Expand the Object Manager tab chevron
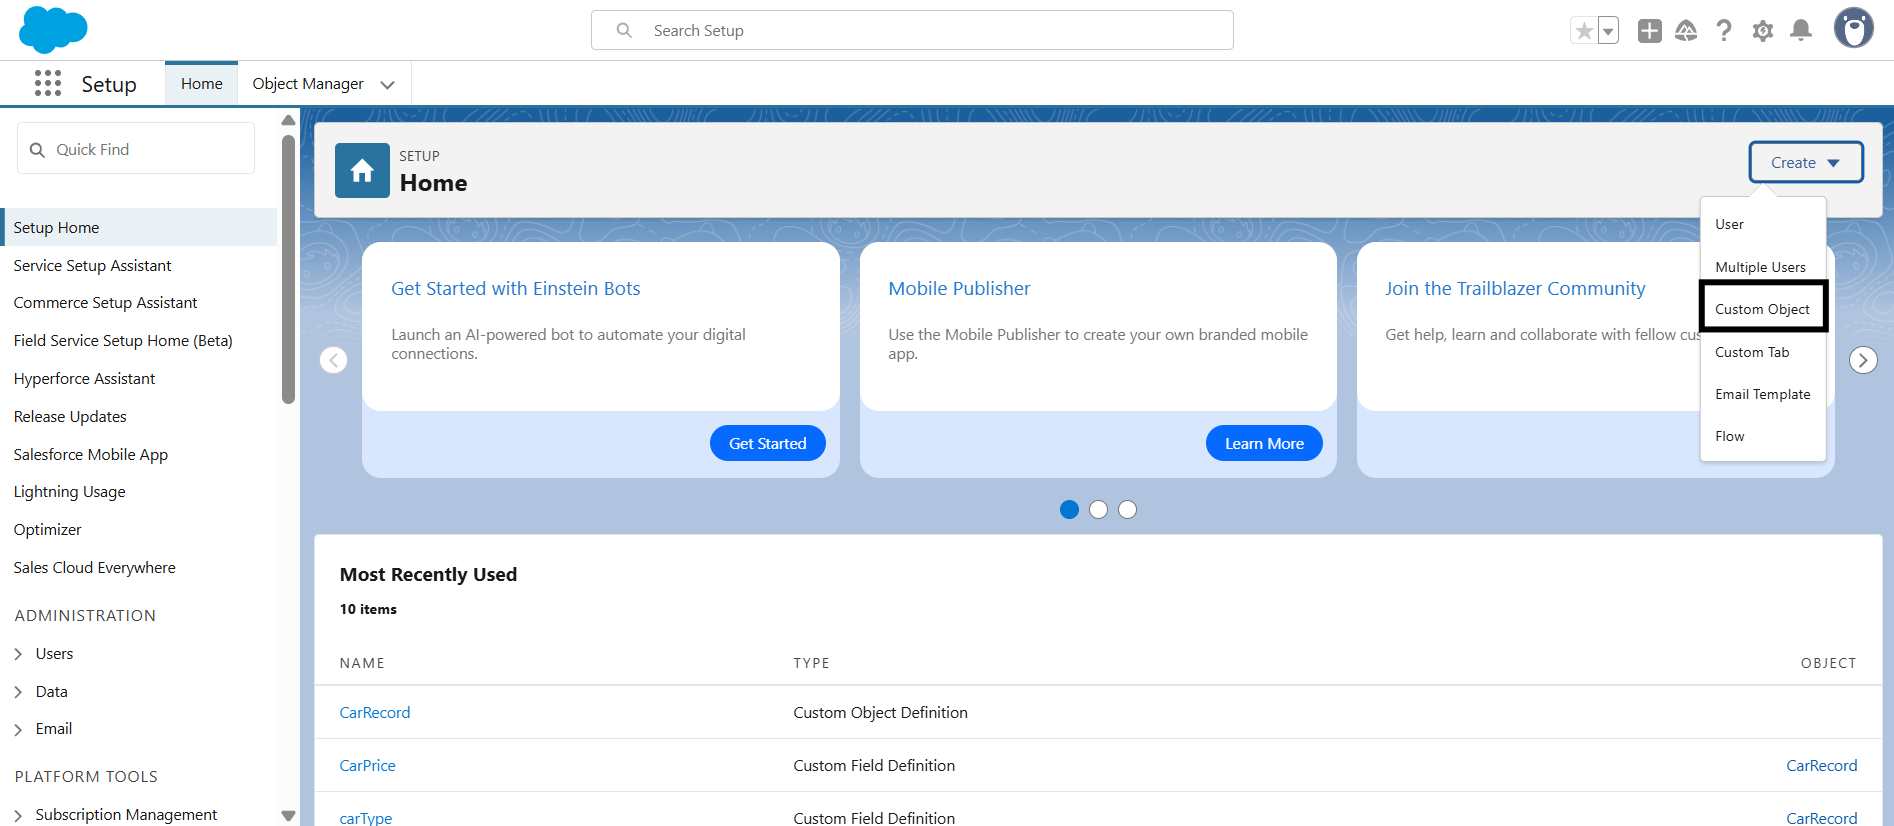 [388, 85]
